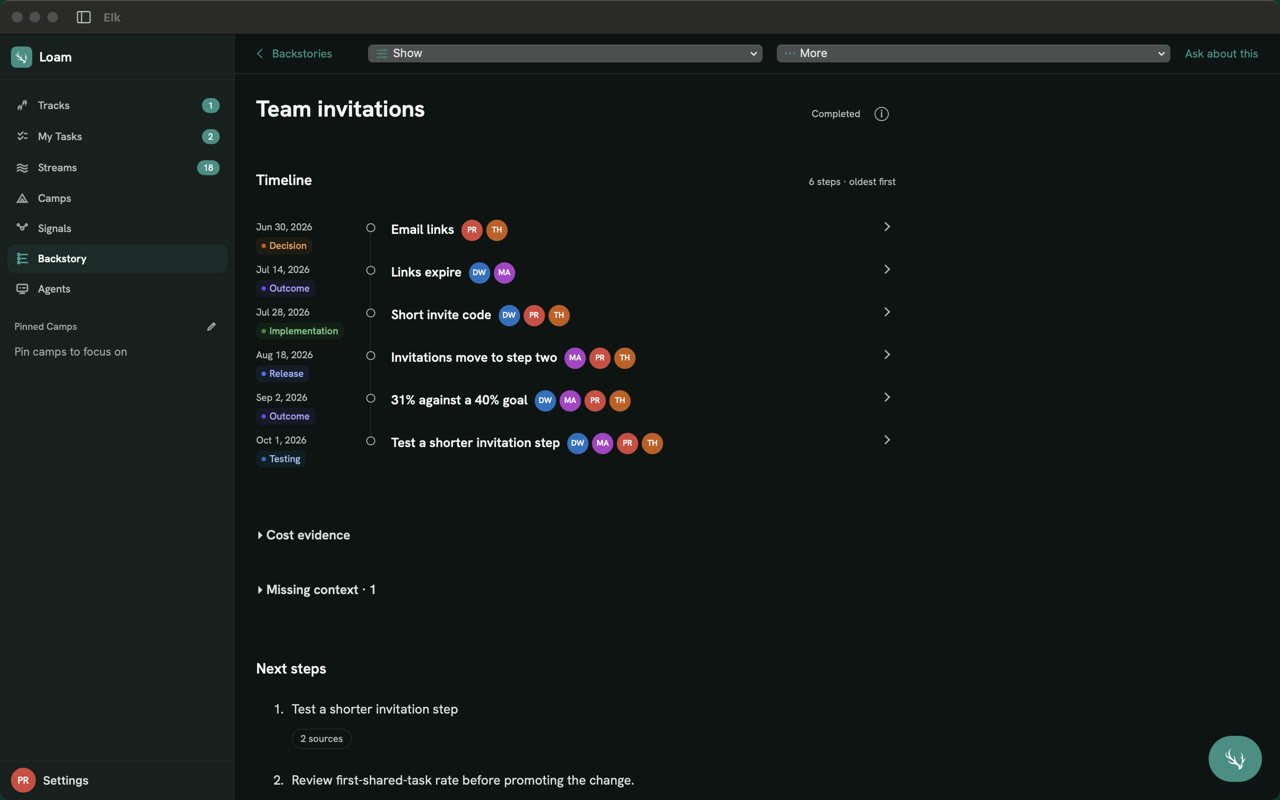Open the floating elk assistant button
This screenshot has width=1280, height=800.
[x=1235, y=759]
